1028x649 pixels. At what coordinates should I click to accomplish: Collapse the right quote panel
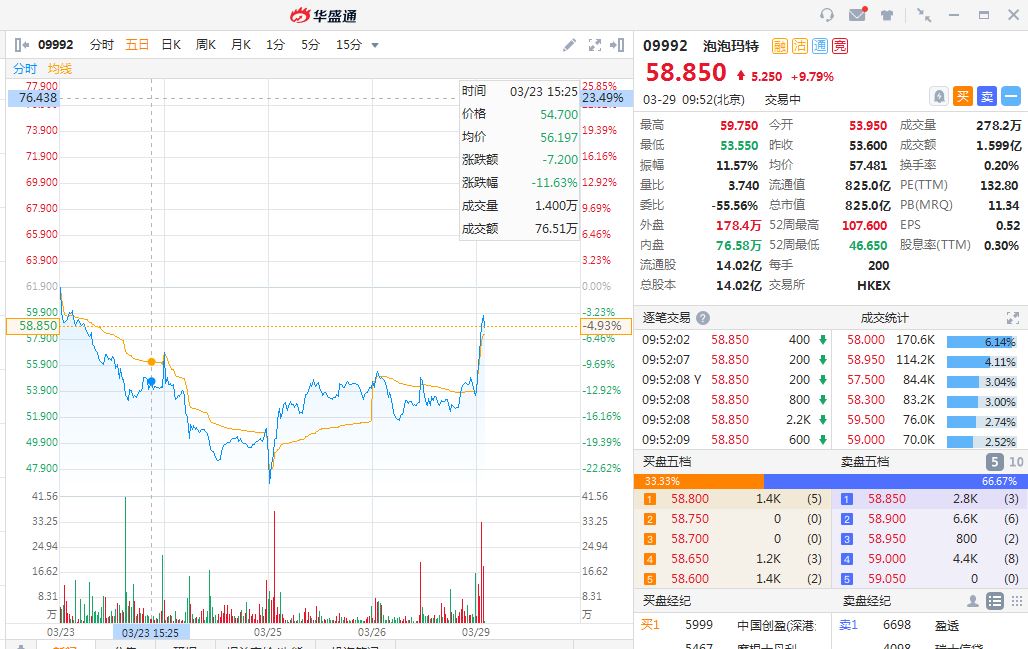(x=620, y=45)
